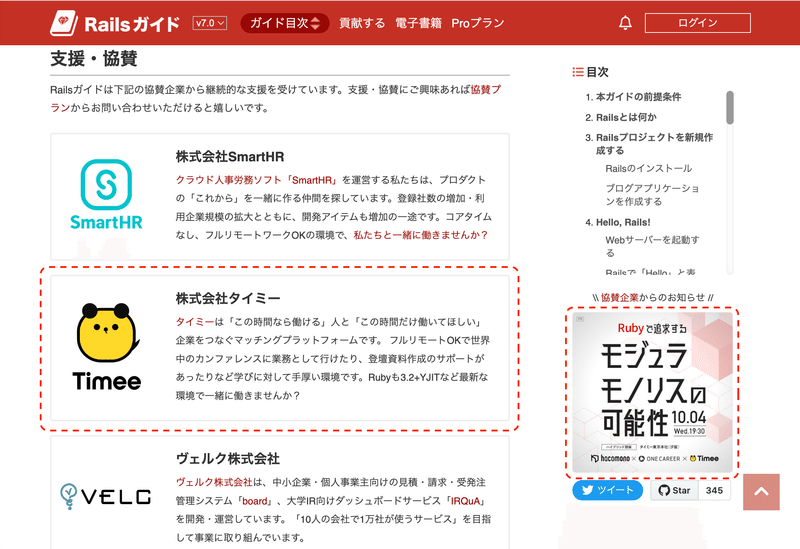Open the 電子書籍 menu item
The width and height of the screenshot is (800, 549).
point(418,23)
